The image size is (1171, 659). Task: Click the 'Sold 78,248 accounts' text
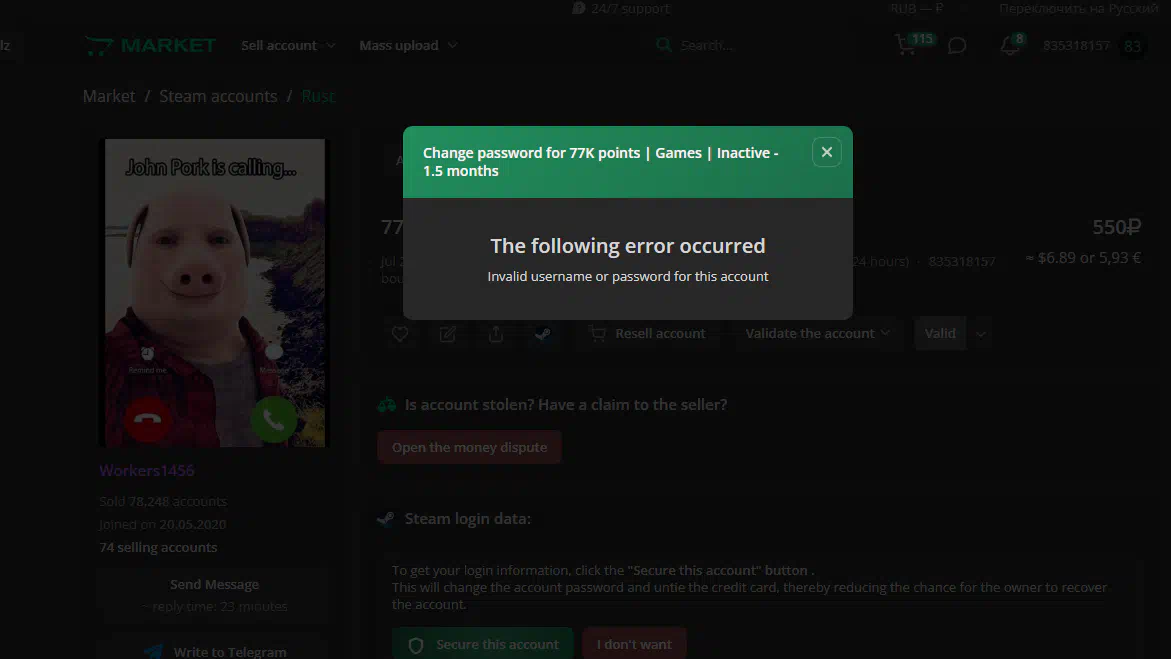click(x=163, y=501)
